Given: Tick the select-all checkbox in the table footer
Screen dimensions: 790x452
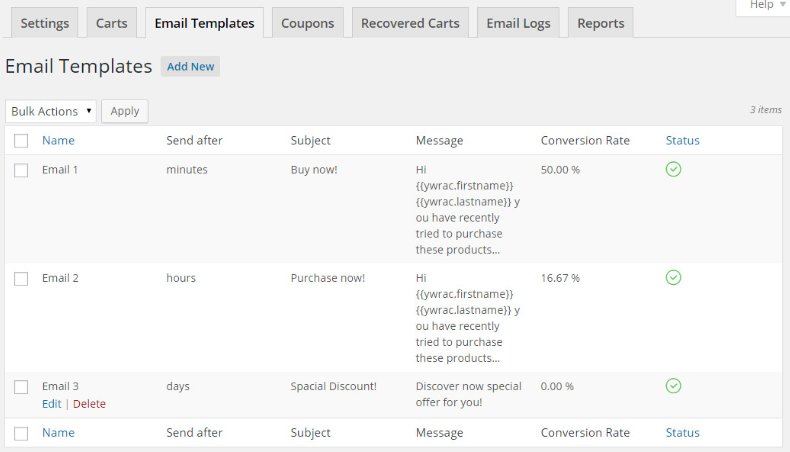Looking at the screenshot, I should (21, 433).
